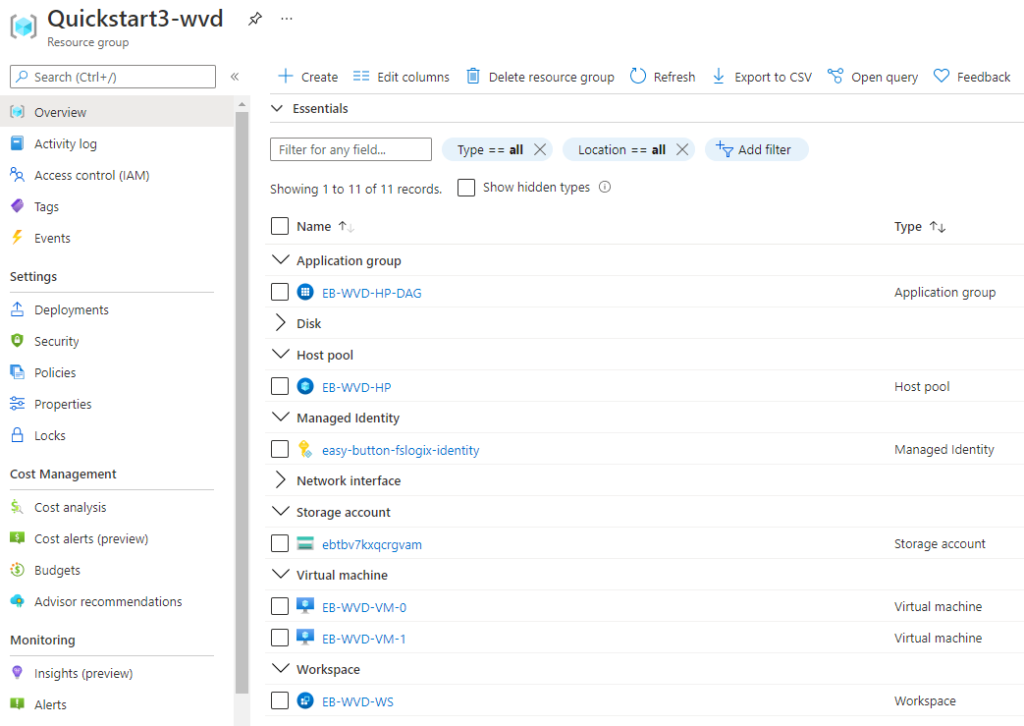This screenshot has width=1024, height=726.
Task: Collapse the Workspace group
Action: coord(281,669)
